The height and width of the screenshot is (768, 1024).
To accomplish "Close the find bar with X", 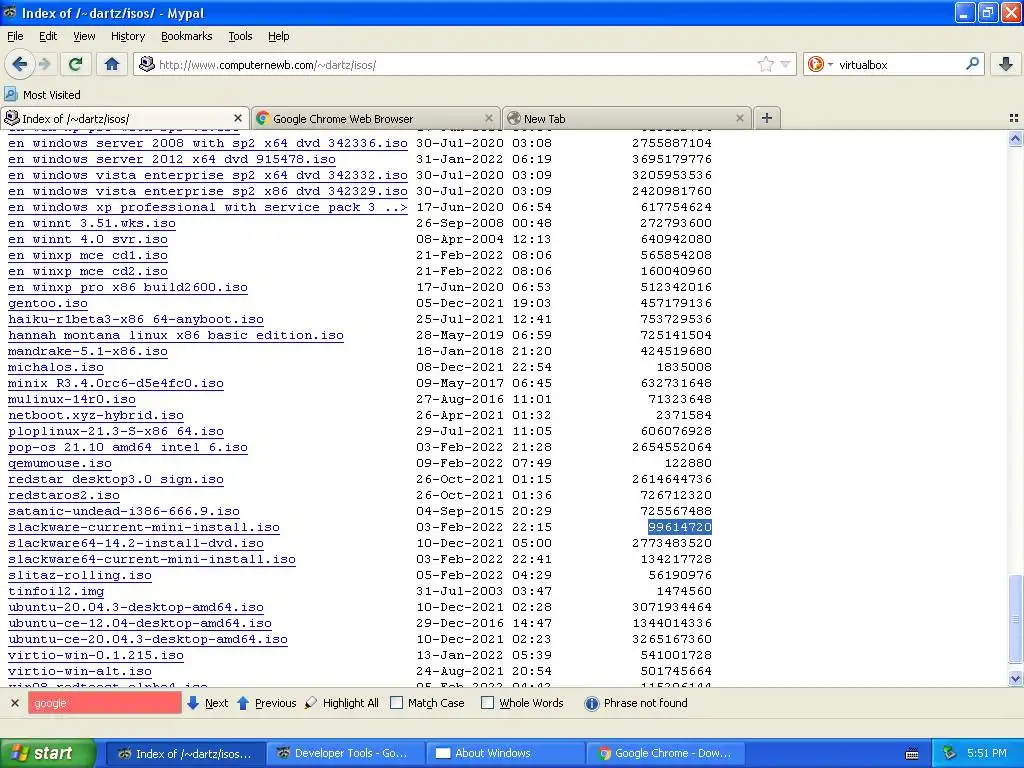I will pyautogui.click(x=14, y=703).
